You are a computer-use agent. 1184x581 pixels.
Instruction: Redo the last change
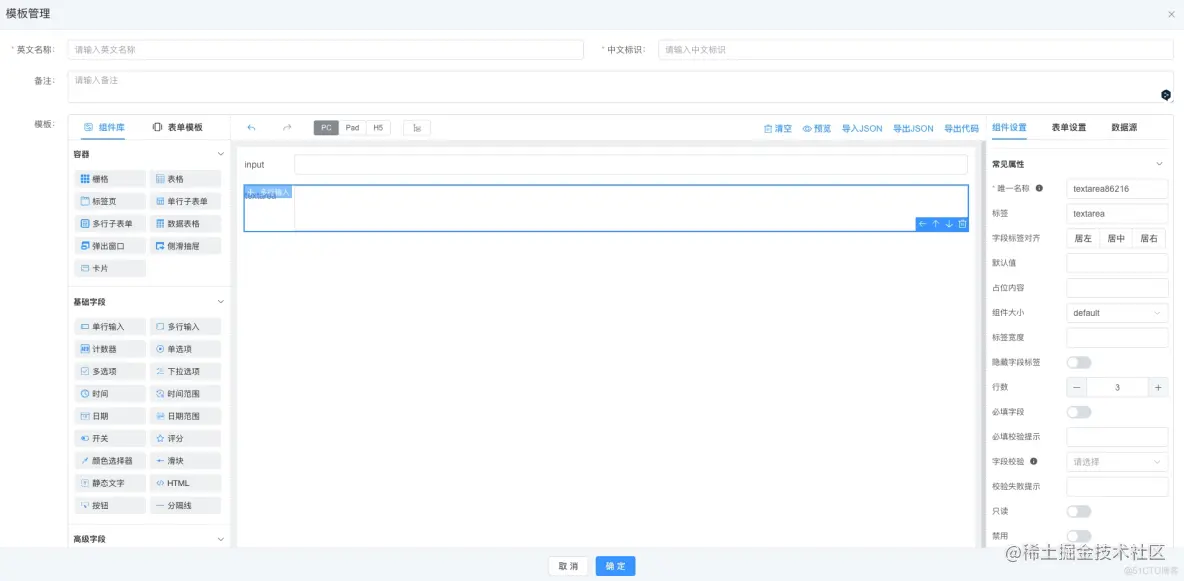[286, 127]
